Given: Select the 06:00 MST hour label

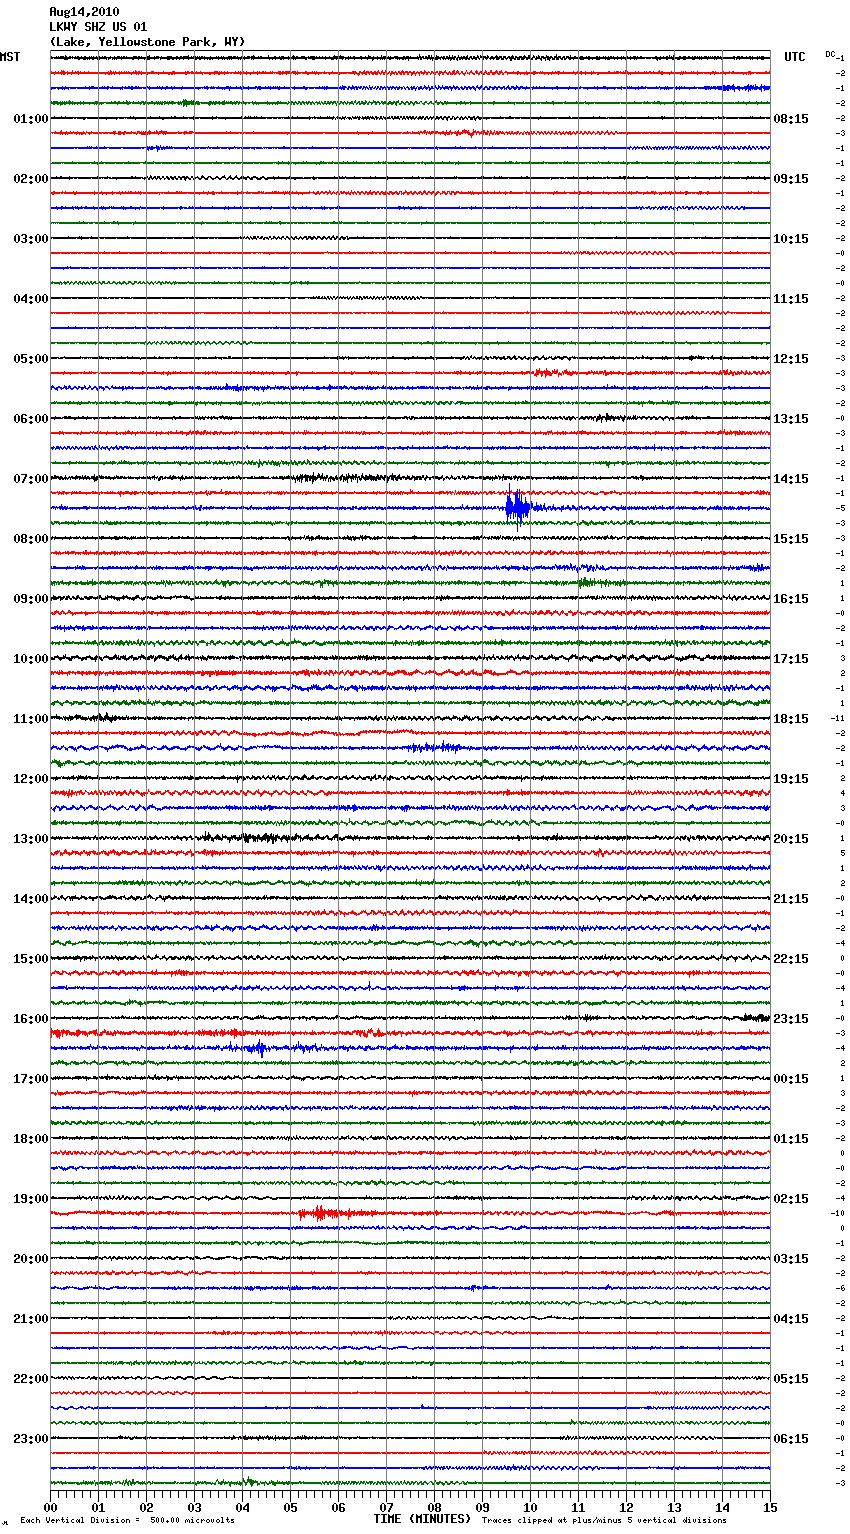Looking at the screenshot, I should tap(31, 419).
